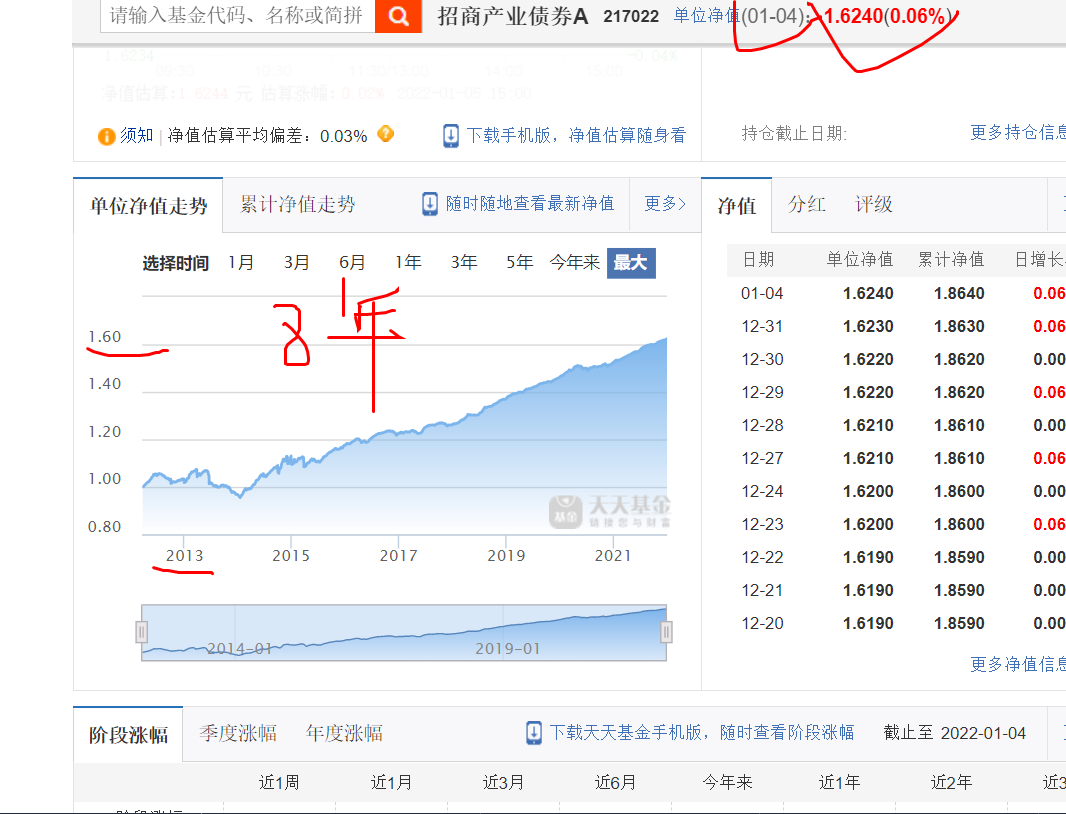1066x814 pixels.
Task: Click phone icon next to 随时随地查看最新净值
Action: [x=430, y=204]
